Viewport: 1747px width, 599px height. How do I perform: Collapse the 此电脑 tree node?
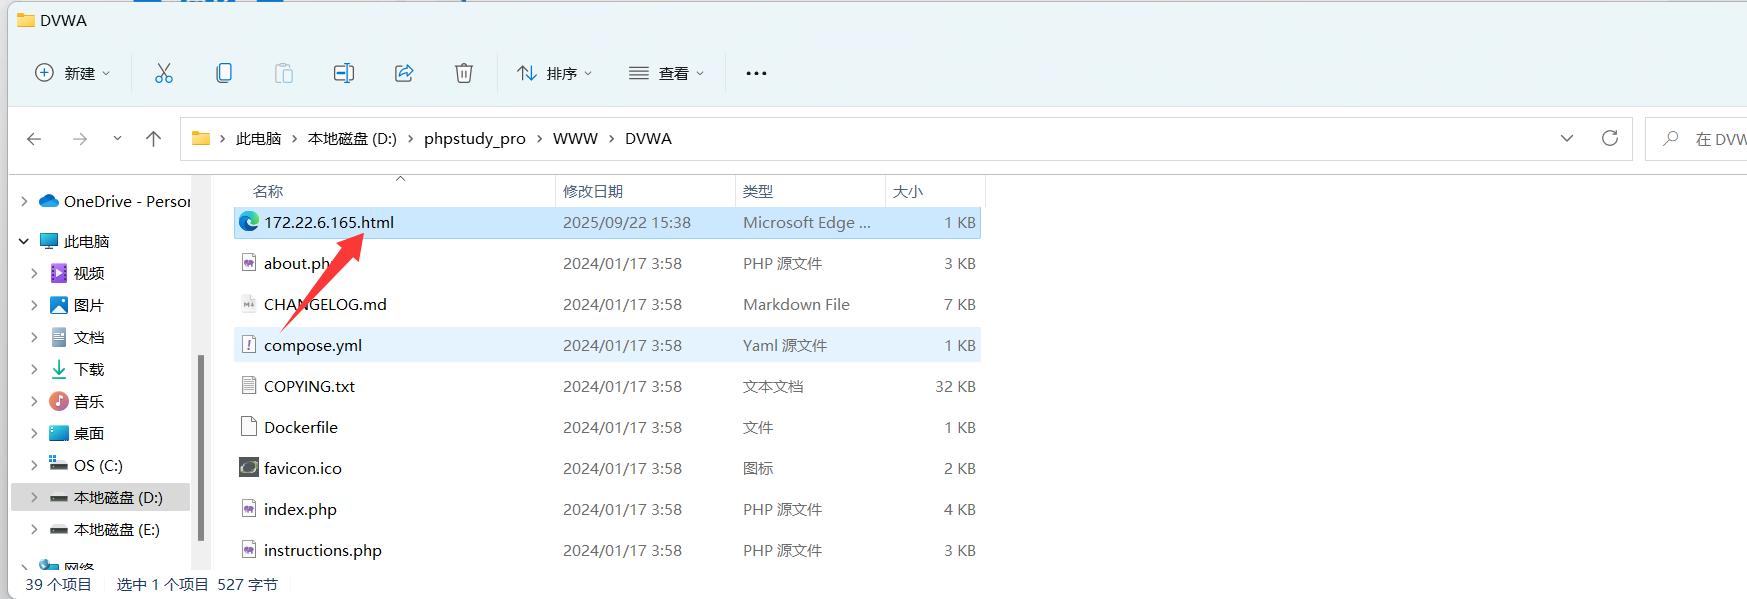24,241
